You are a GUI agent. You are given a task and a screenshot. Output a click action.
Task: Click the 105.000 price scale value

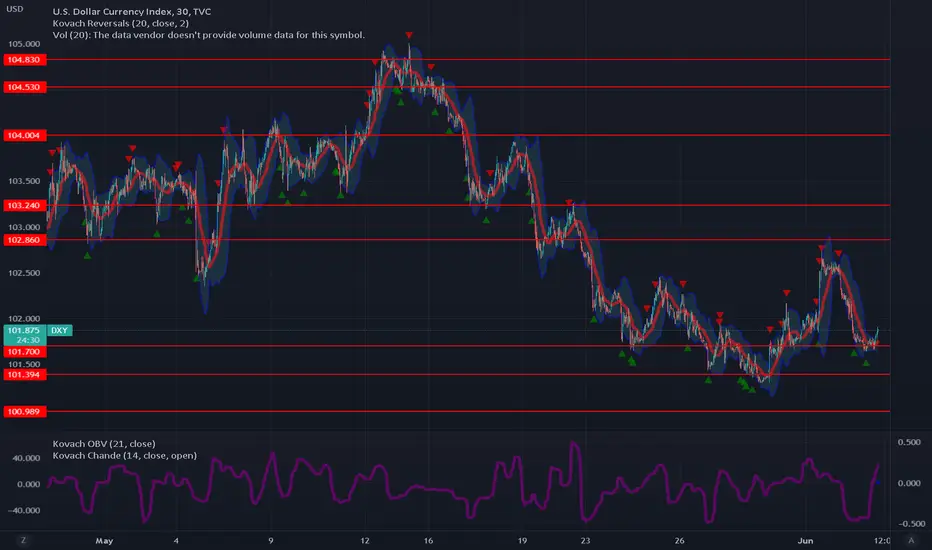[24, 44]
